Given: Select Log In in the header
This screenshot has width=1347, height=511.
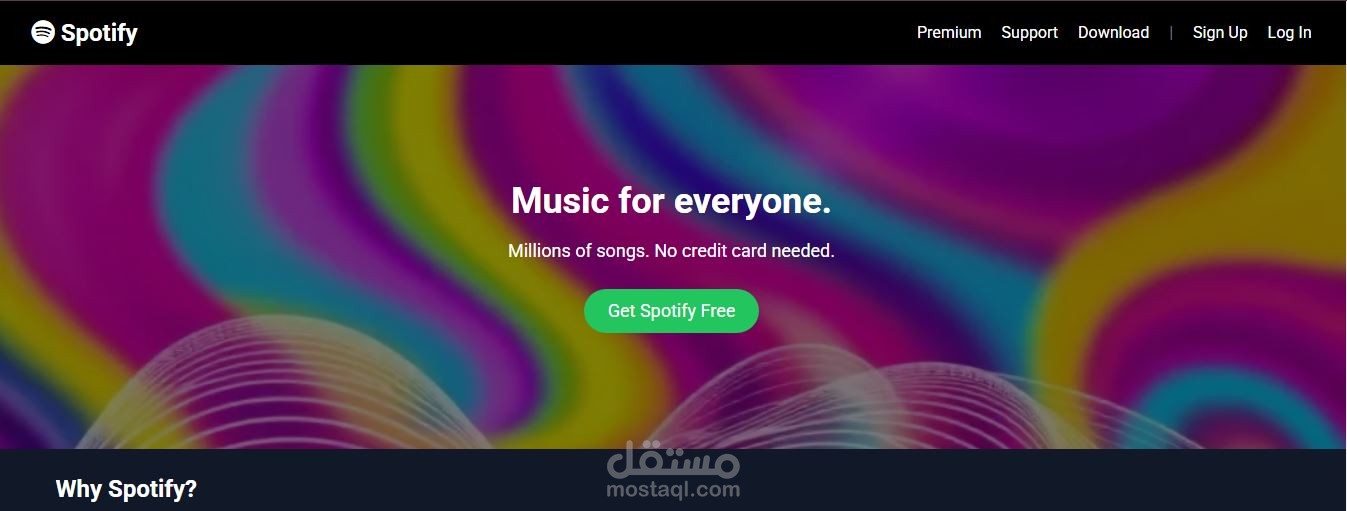Looking at the screenshot, I should click(1289, 32).
